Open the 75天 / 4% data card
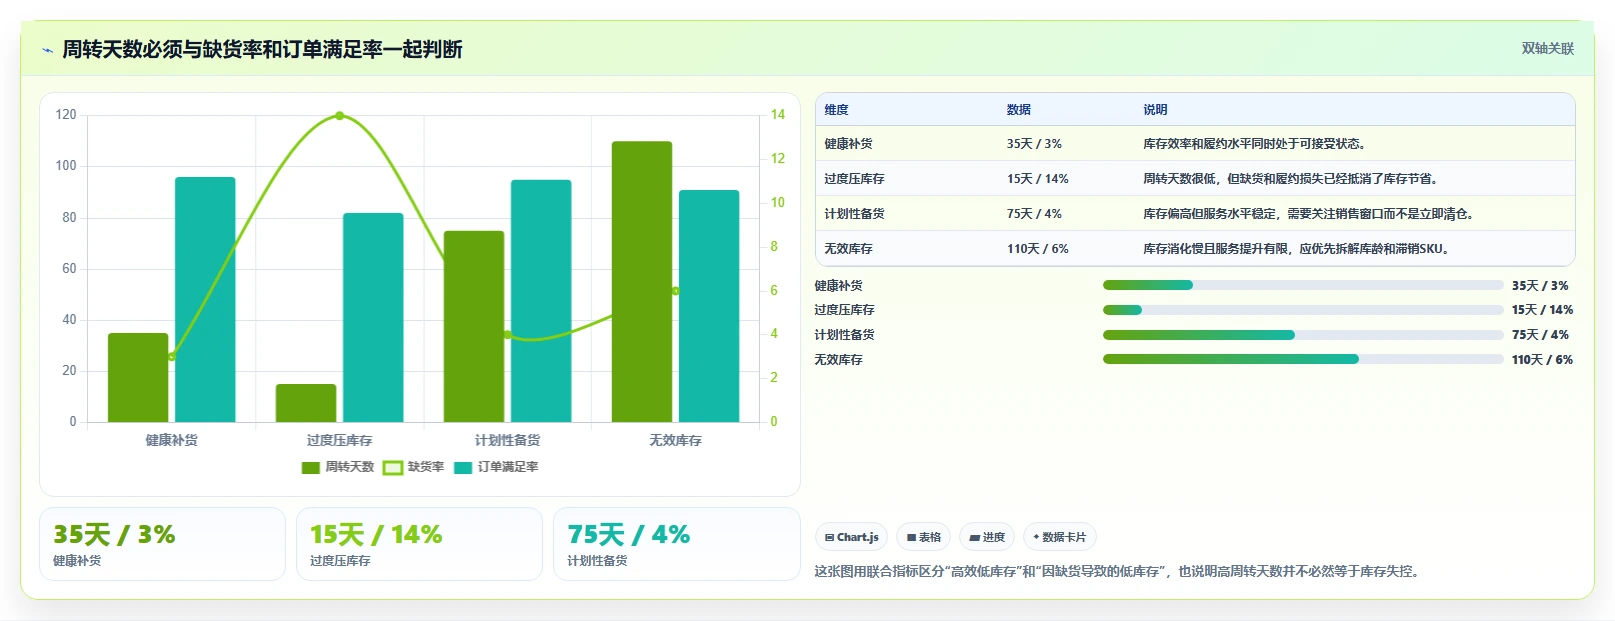 point(677,544)
